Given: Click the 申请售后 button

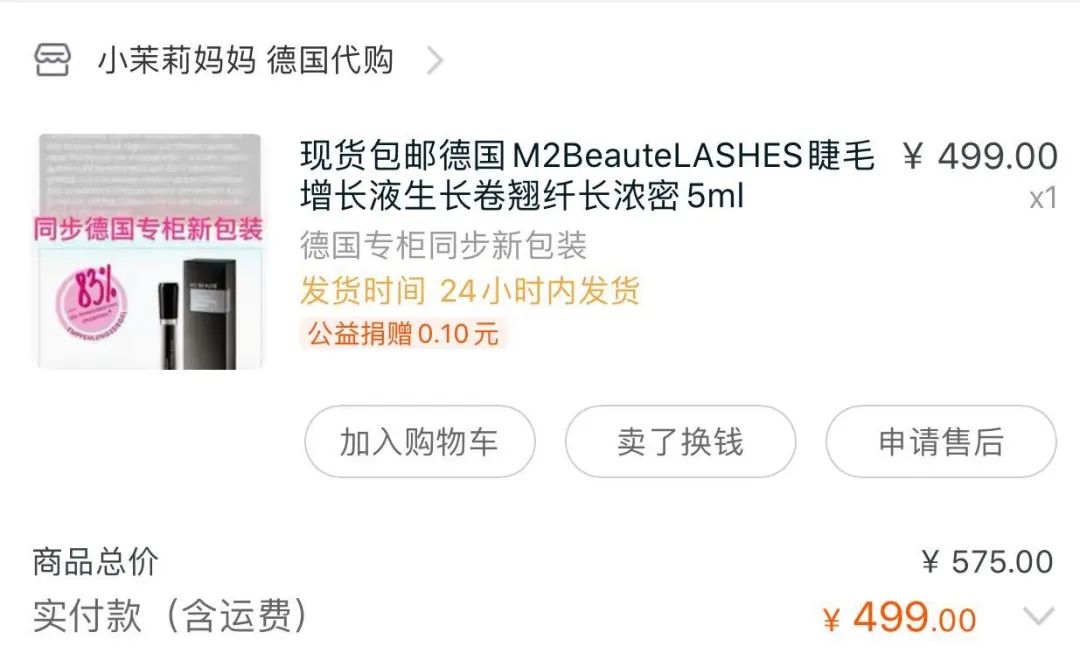Looking at the screenshot, I should [941, 442].
